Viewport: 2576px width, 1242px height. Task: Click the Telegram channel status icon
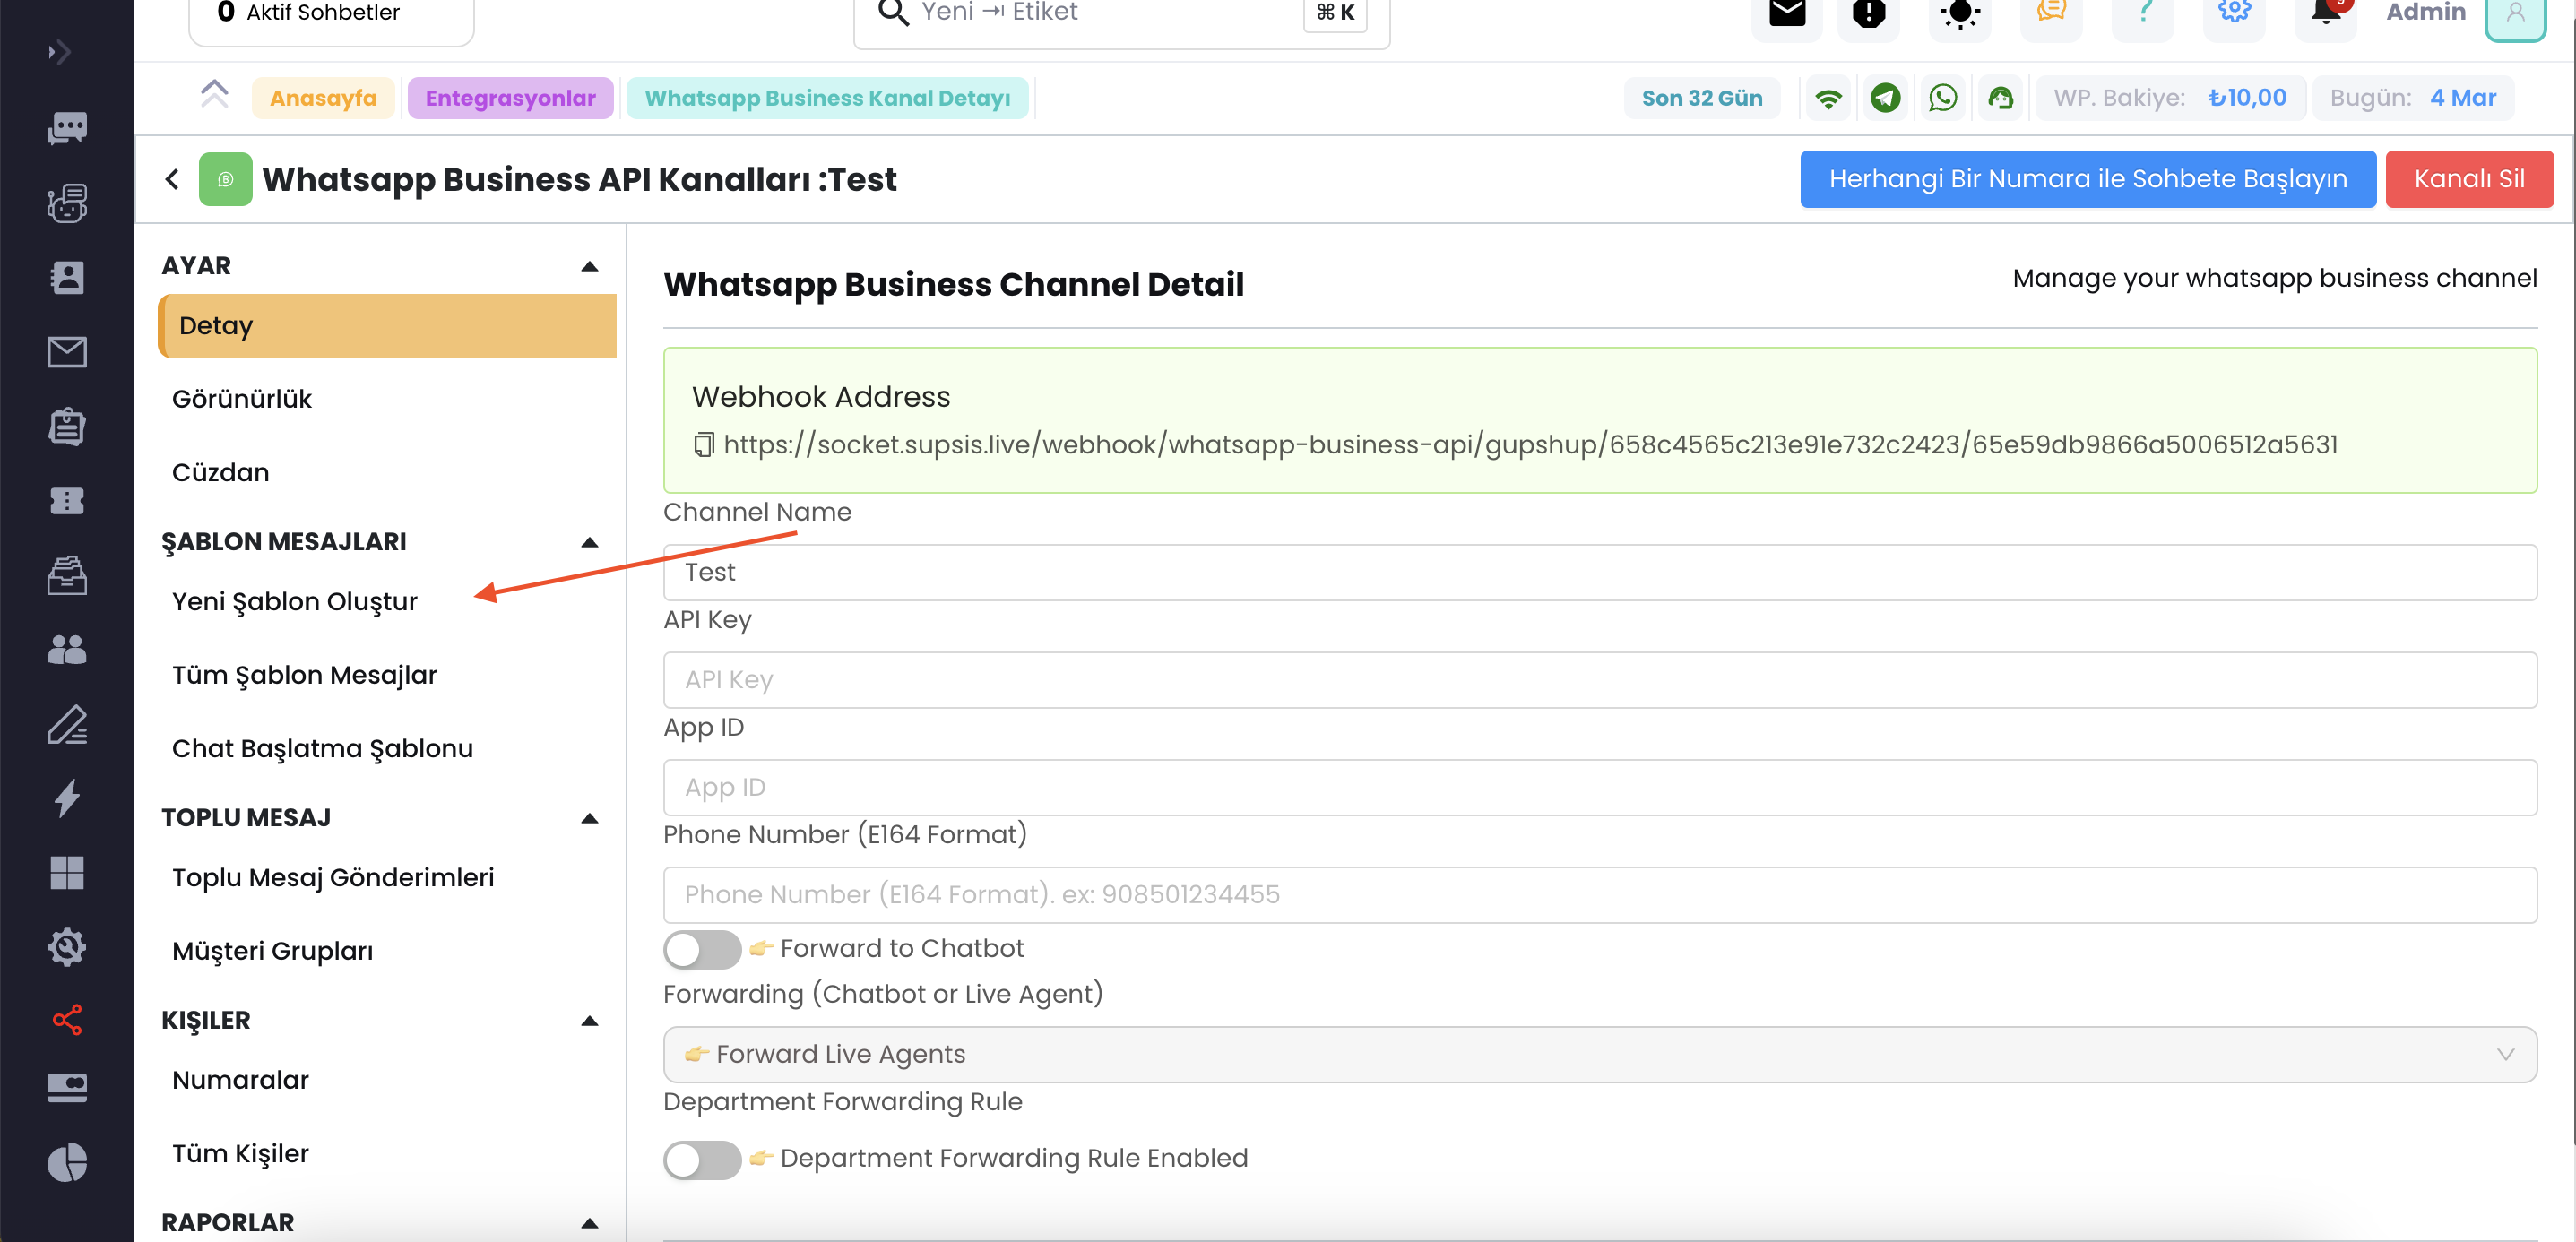coord(1885,98)
